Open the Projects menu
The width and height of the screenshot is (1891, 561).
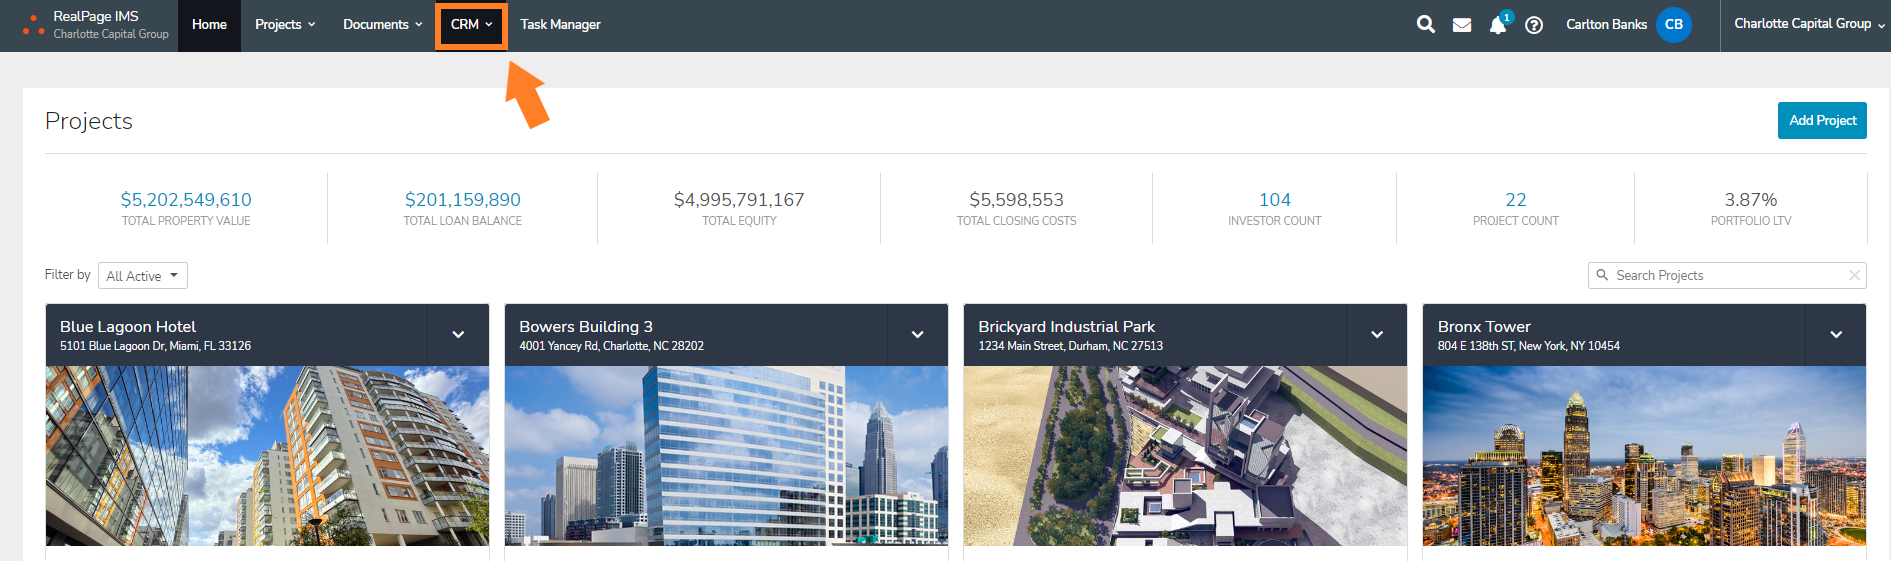285,25
